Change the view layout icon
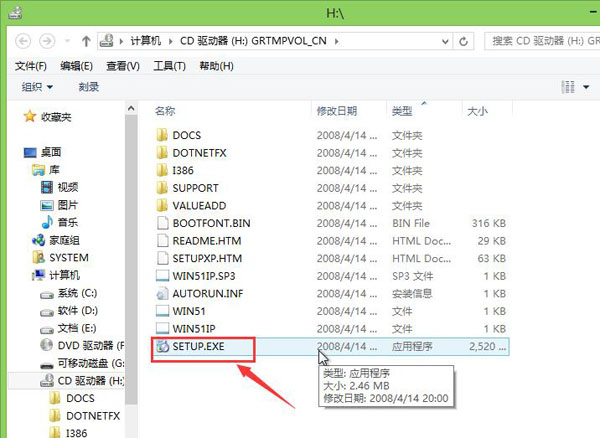This screenshot has height=438, width=600. click(568, 87)
